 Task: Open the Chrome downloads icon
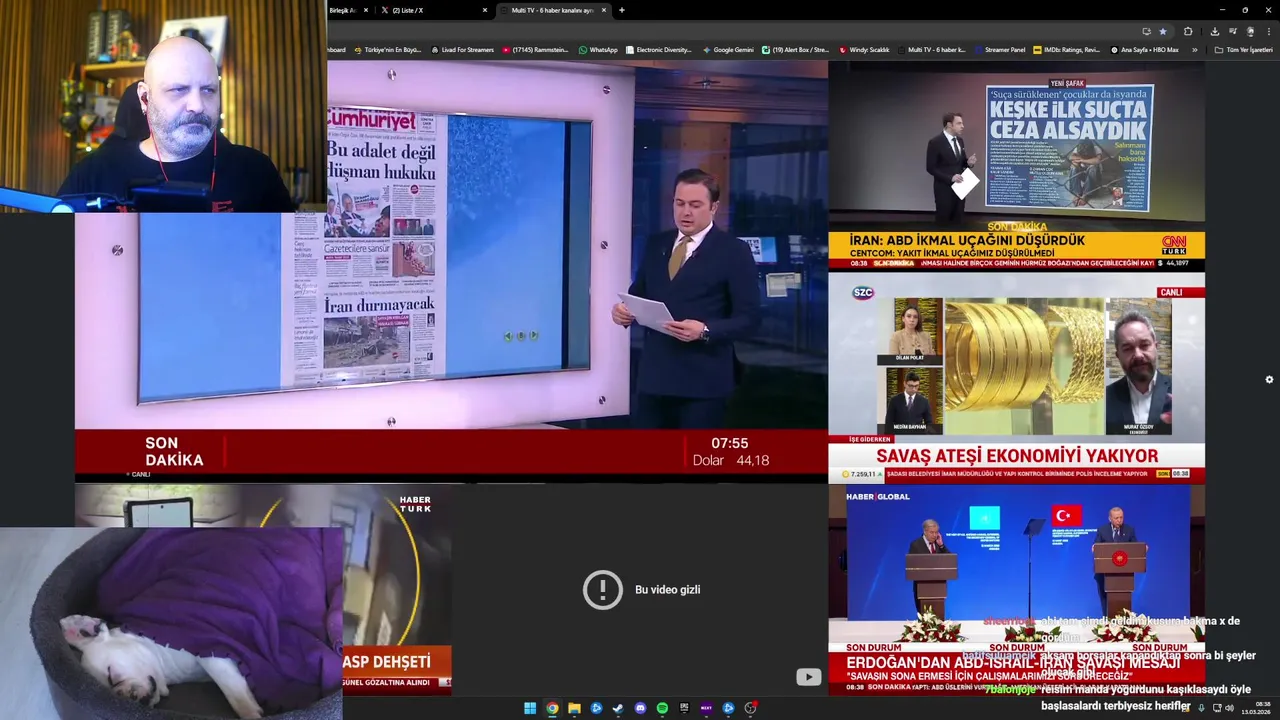(x=1214, y=31)
